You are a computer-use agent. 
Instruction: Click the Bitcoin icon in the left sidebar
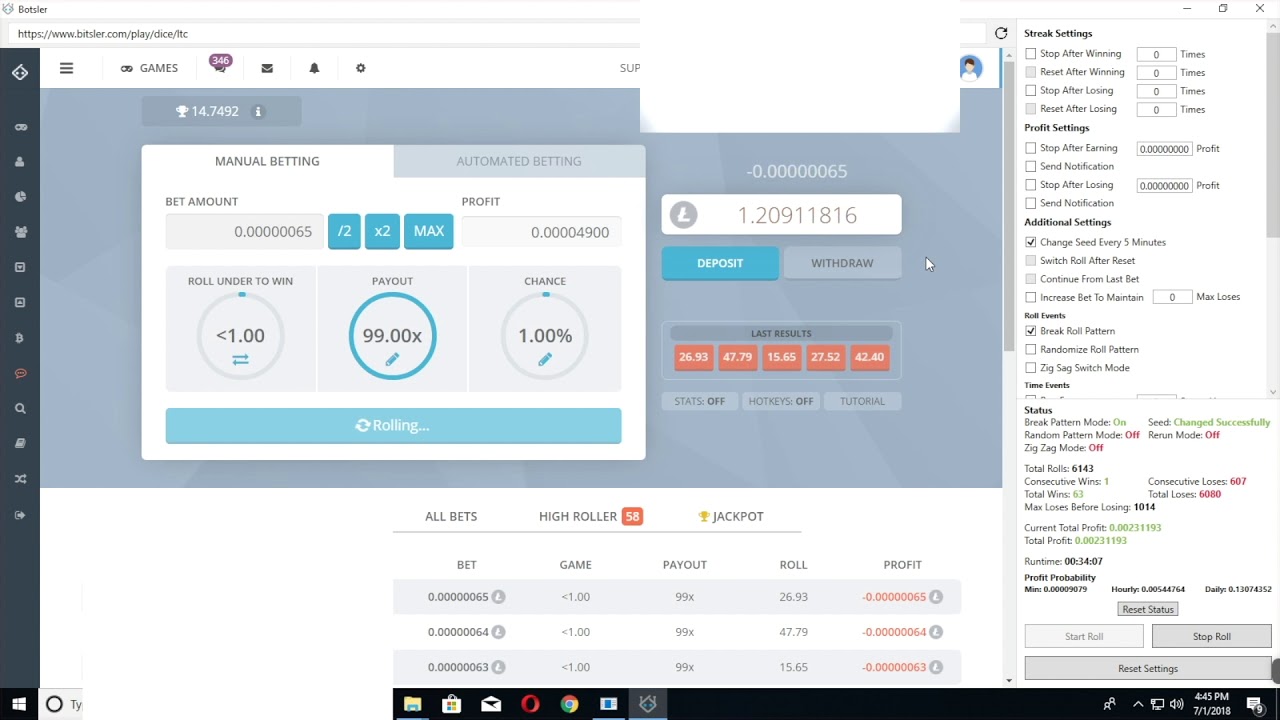[x=20, y=338]
